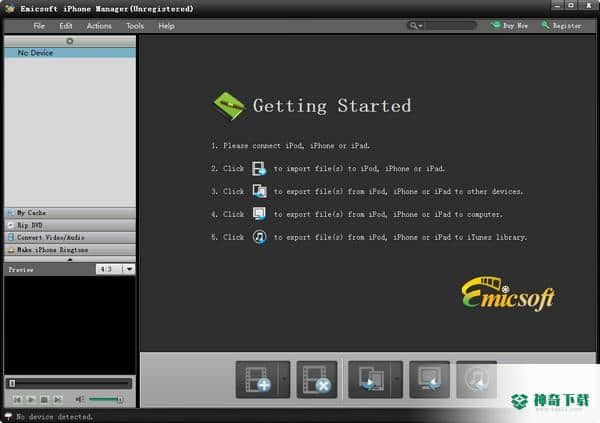
Task: Click the refresh icon above device list
Action: (x=70, y=41)
